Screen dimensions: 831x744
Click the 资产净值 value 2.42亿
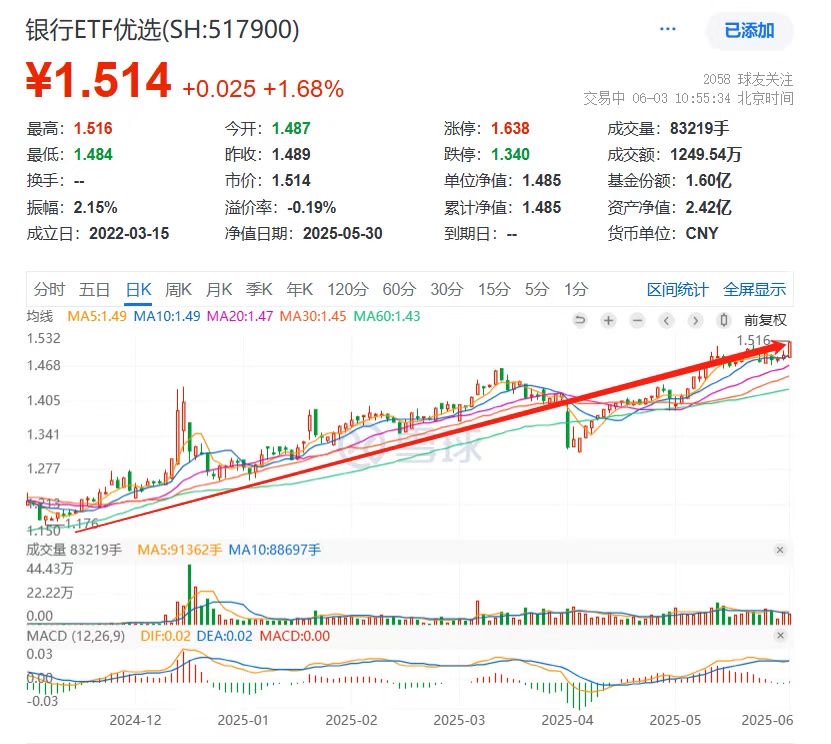tap(709, 207)
